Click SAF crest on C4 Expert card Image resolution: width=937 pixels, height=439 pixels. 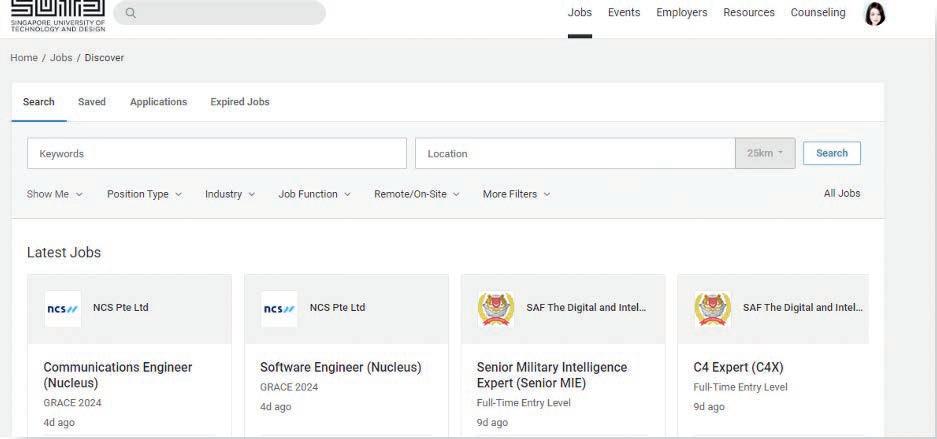(x=712, y=308)
